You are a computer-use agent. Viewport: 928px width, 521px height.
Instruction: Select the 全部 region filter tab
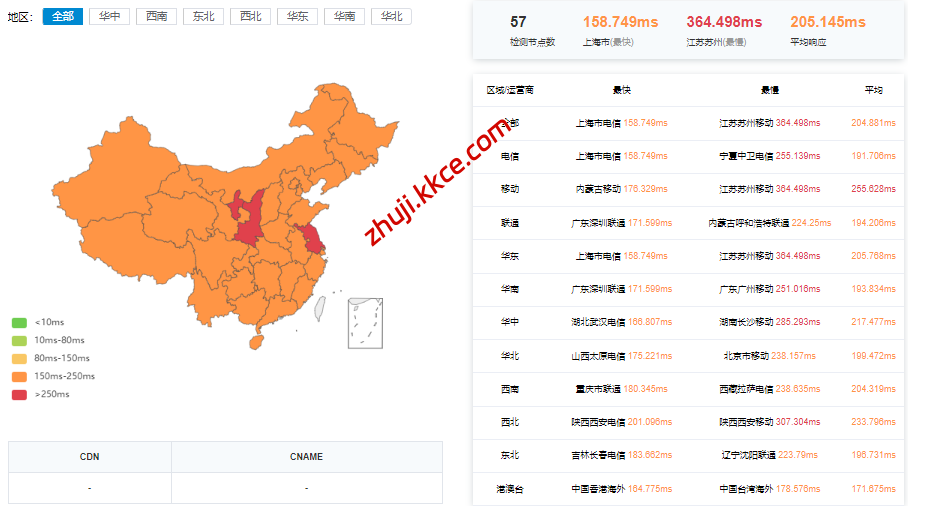62,17
